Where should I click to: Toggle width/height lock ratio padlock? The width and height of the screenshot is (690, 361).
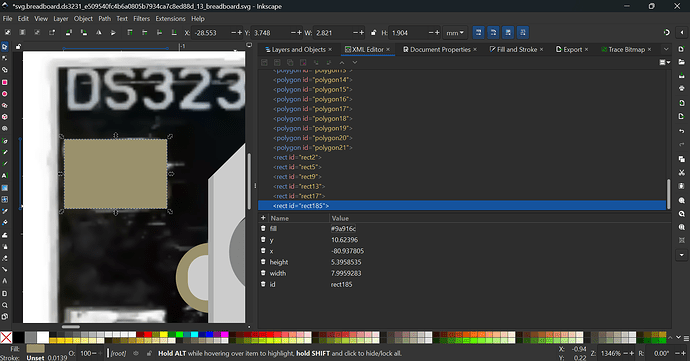coord(374,33)
